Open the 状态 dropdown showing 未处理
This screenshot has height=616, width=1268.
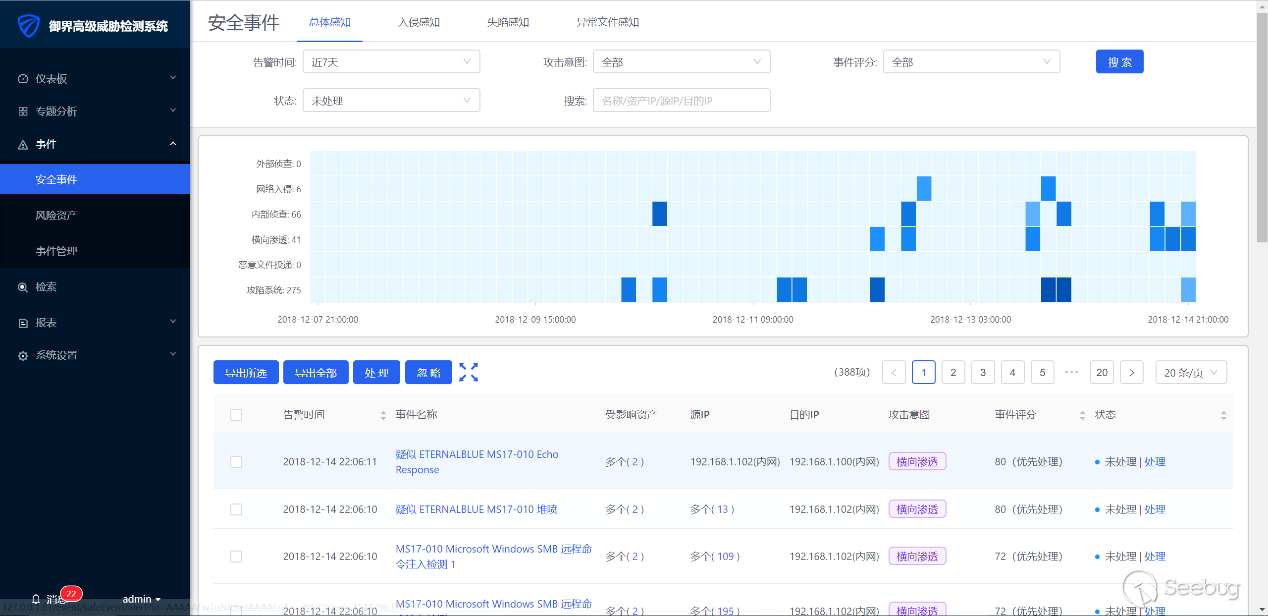pos(391,100)
